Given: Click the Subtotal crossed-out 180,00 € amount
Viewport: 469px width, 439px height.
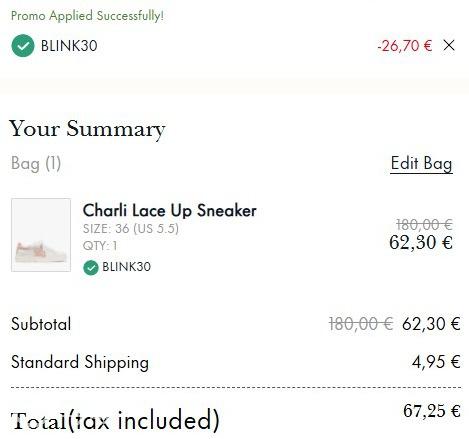Looking at the screenshot, I should [x=361, y=324].
